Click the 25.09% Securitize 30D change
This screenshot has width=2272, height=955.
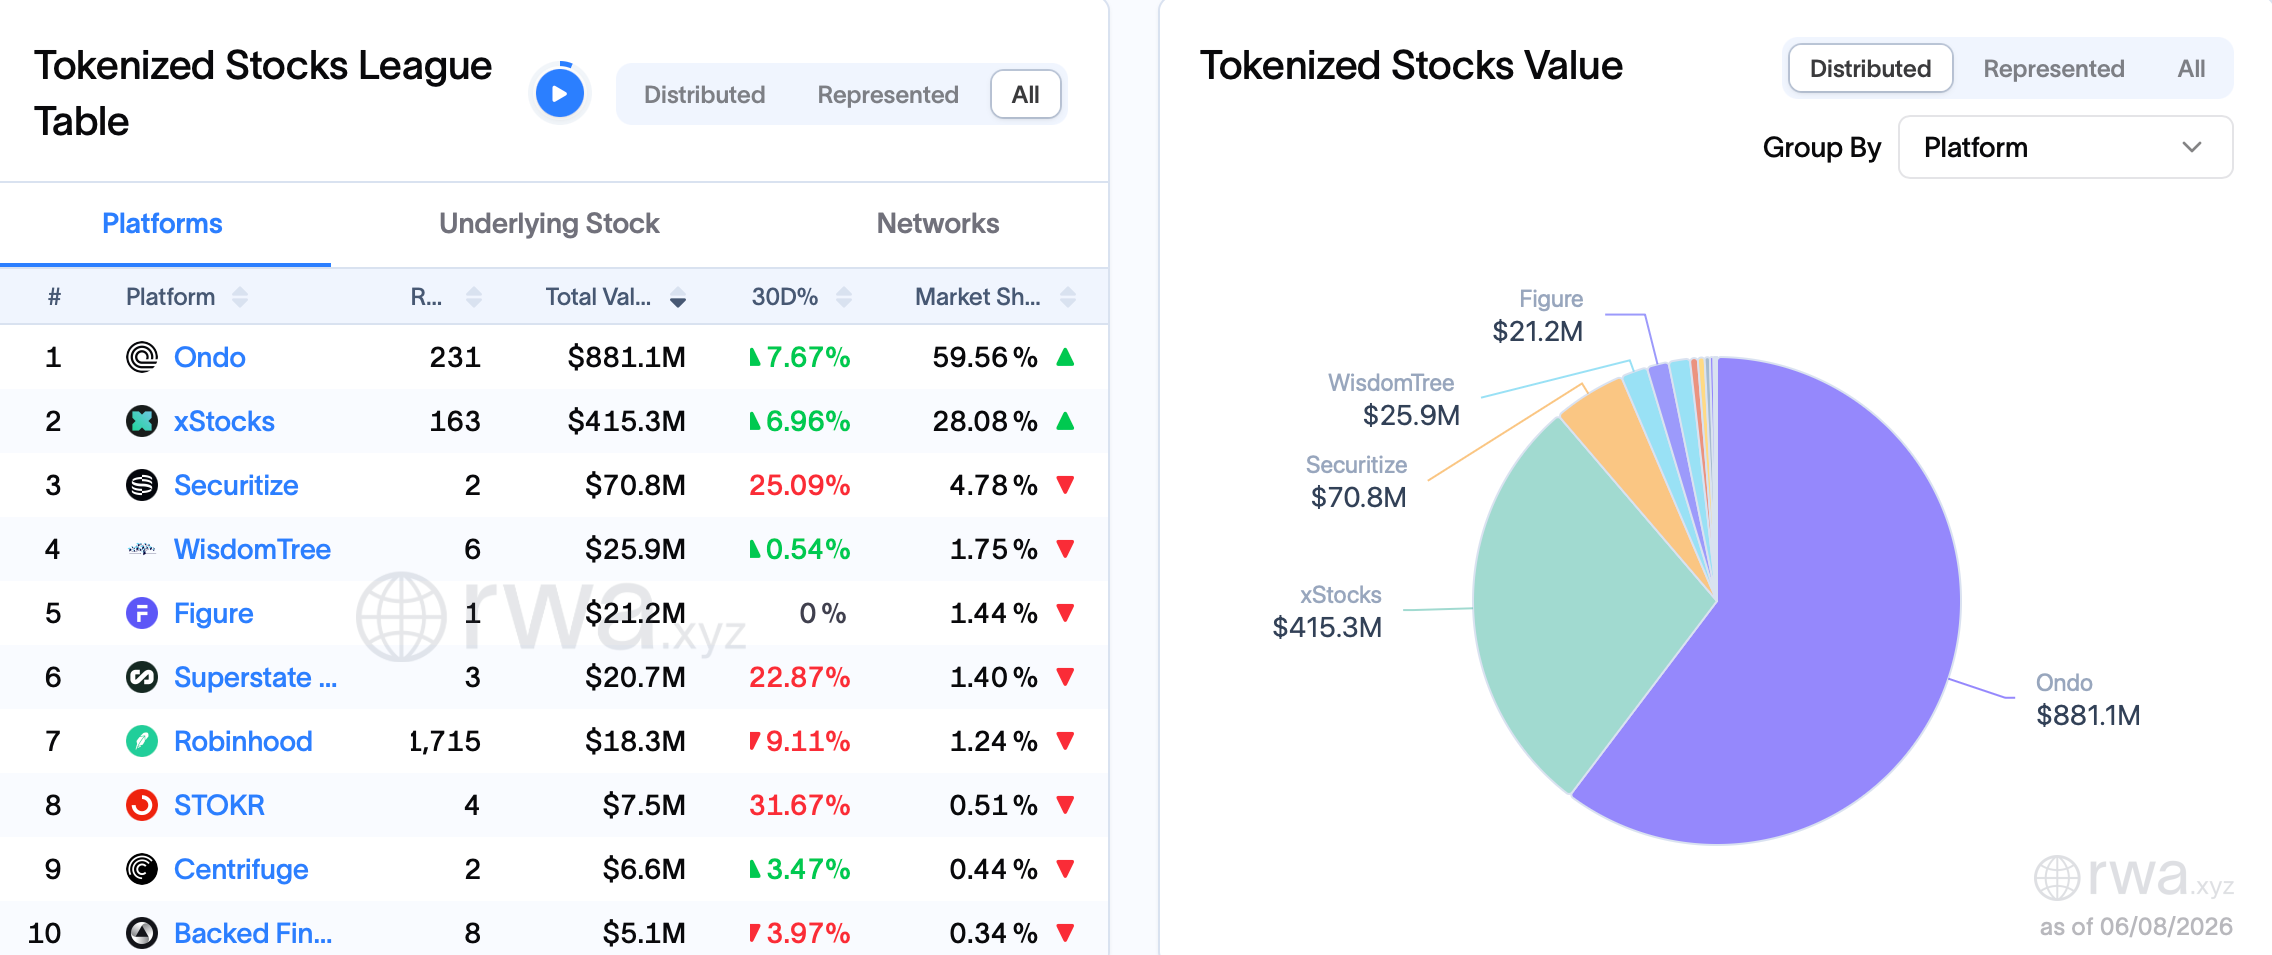pos(799,485)
